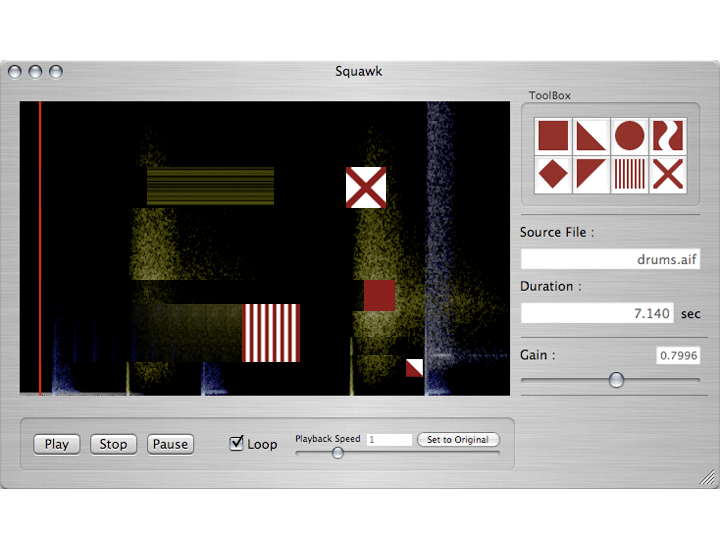Image resolution: width=720 pixels, height=550 pixels.
Task: Select the square shape tool in ToolBox
Action: [553, 135]
